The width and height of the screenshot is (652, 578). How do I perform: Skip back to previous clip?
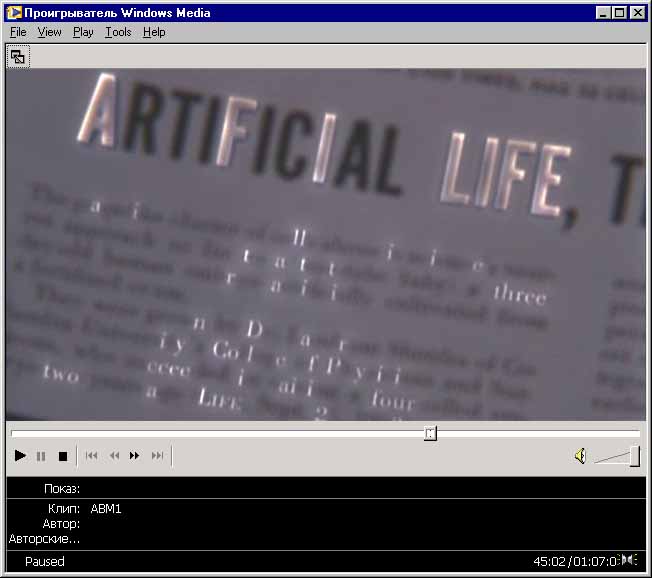(x=91, y=456)
